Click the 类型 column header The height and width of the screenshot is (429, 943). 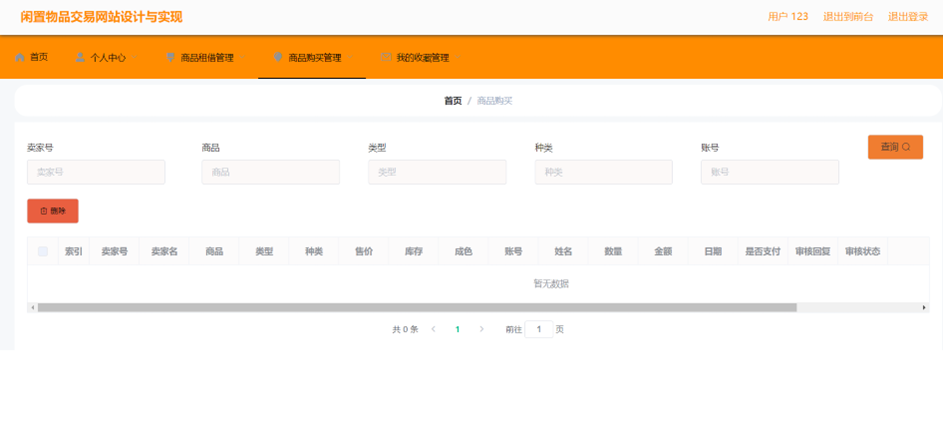[264, 252]
